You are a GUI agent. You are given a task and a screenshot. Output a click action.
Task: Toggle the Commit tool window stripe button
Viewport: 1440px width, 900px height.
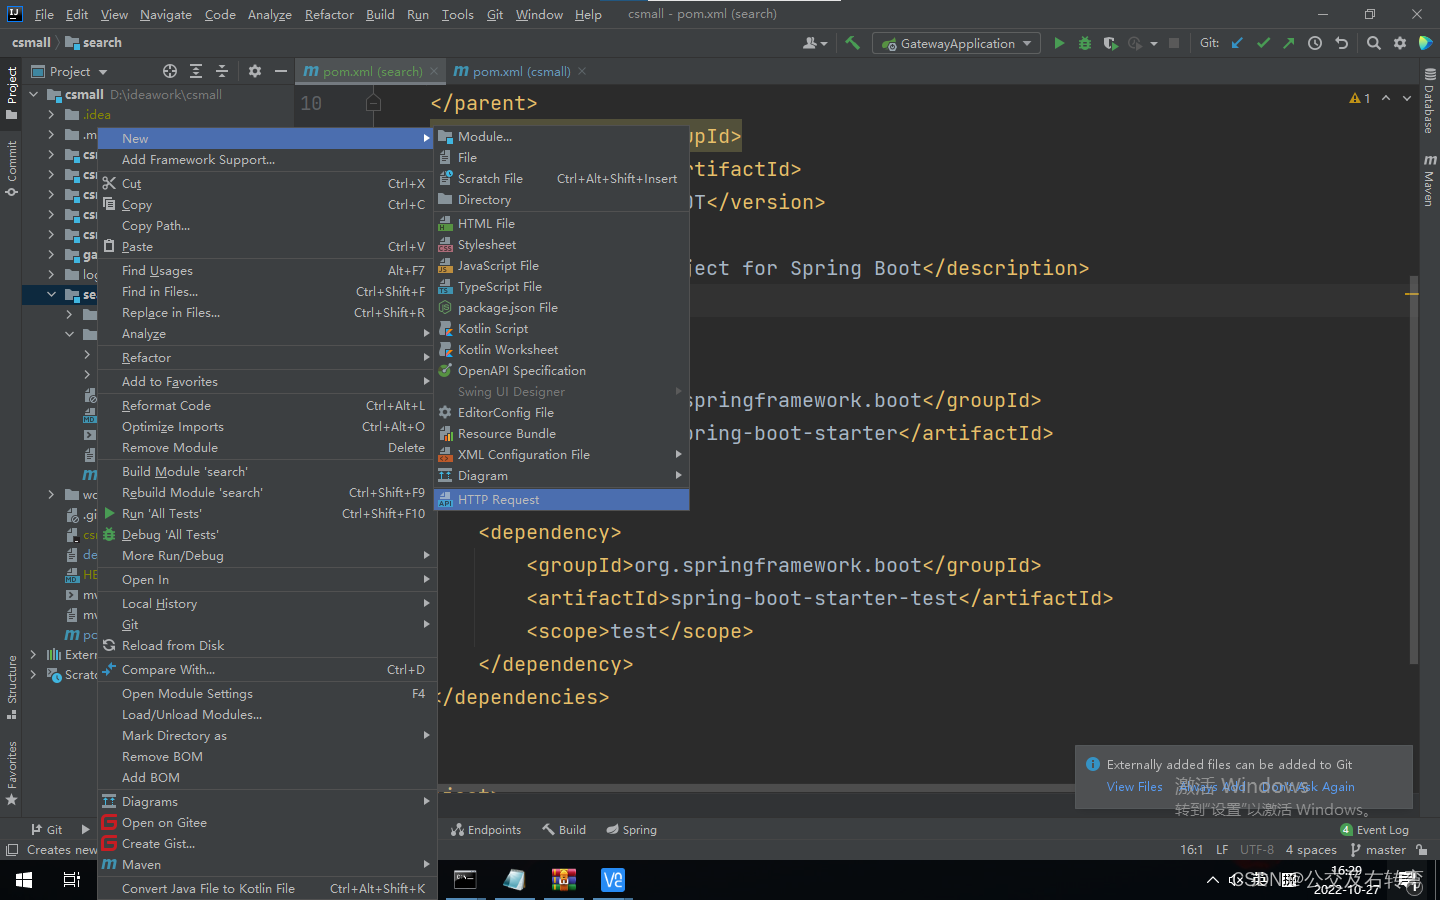click(12, 167)
